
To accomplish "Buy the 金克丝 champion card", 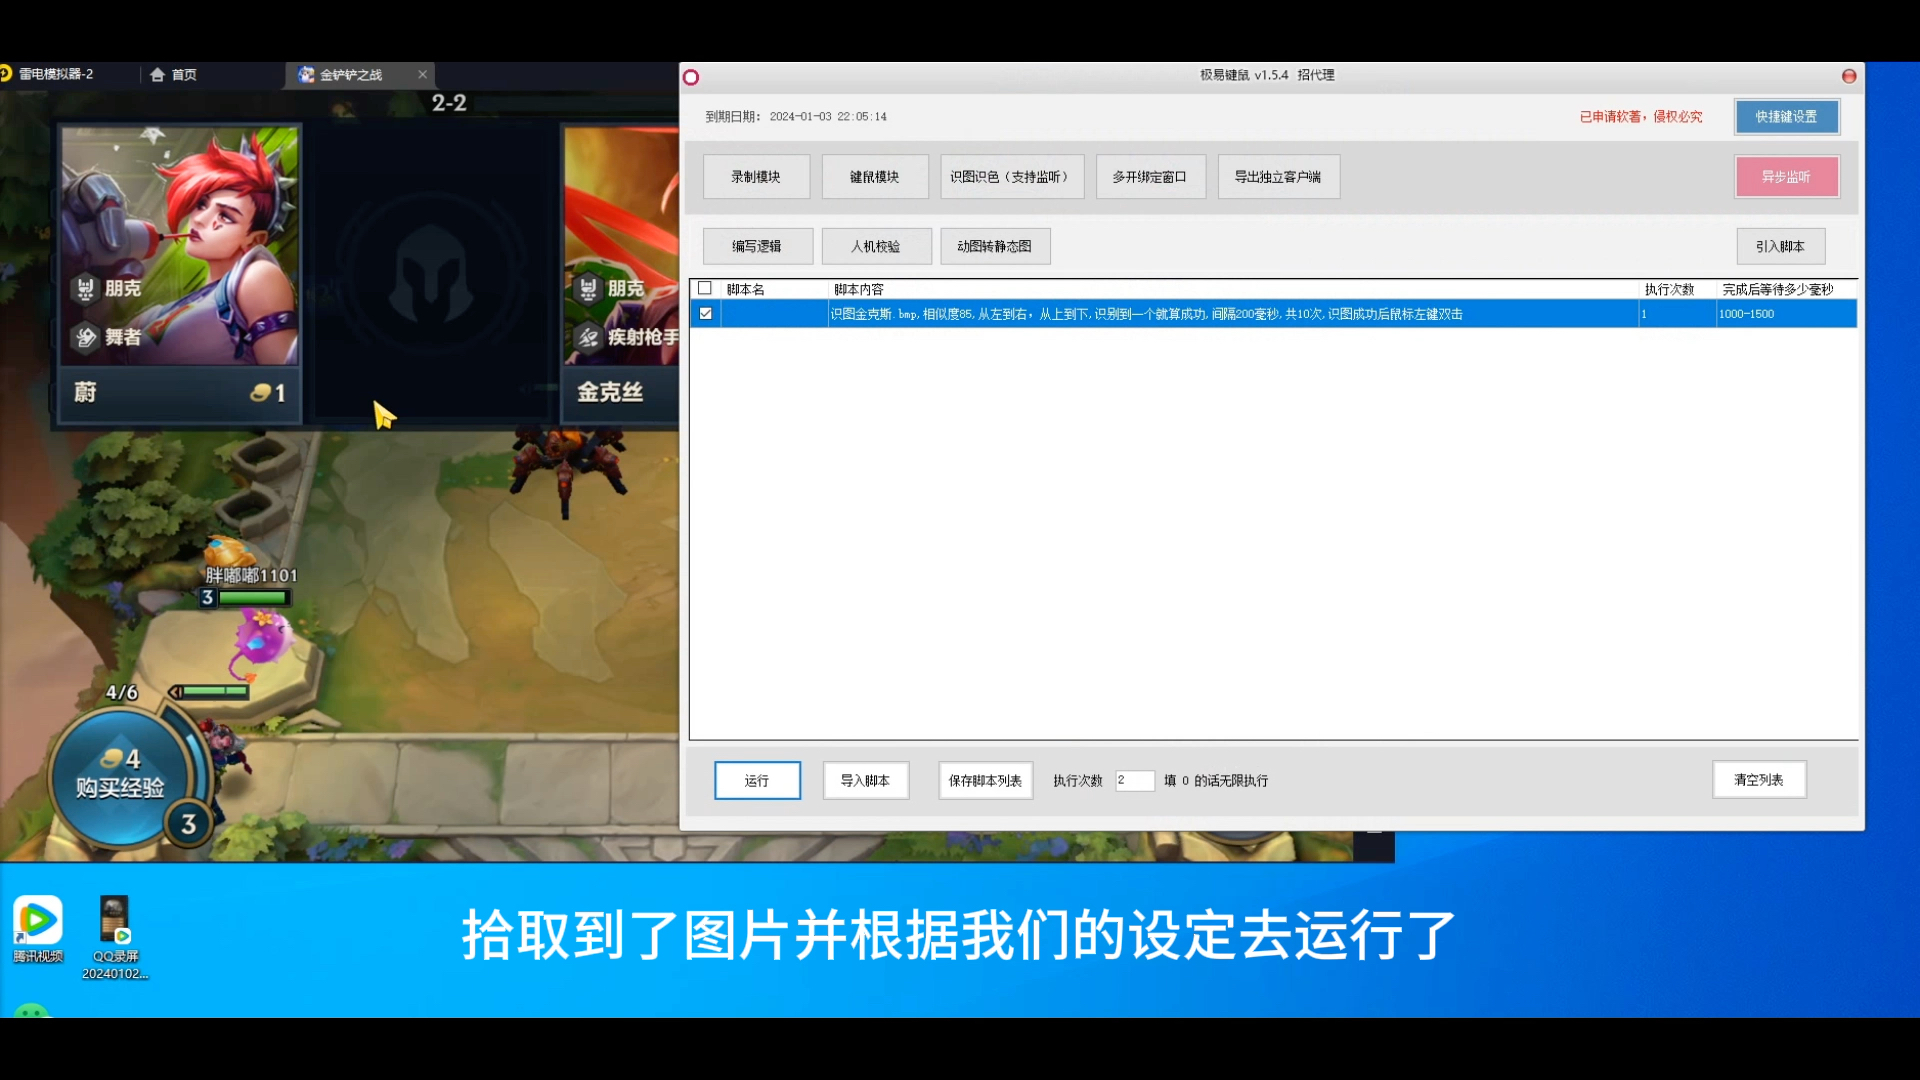I will 621,275.
